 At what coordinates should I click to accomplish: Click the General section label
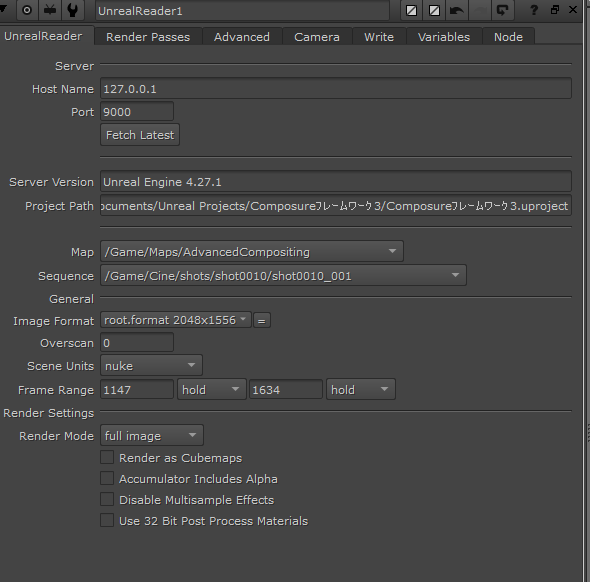(71, 299)
